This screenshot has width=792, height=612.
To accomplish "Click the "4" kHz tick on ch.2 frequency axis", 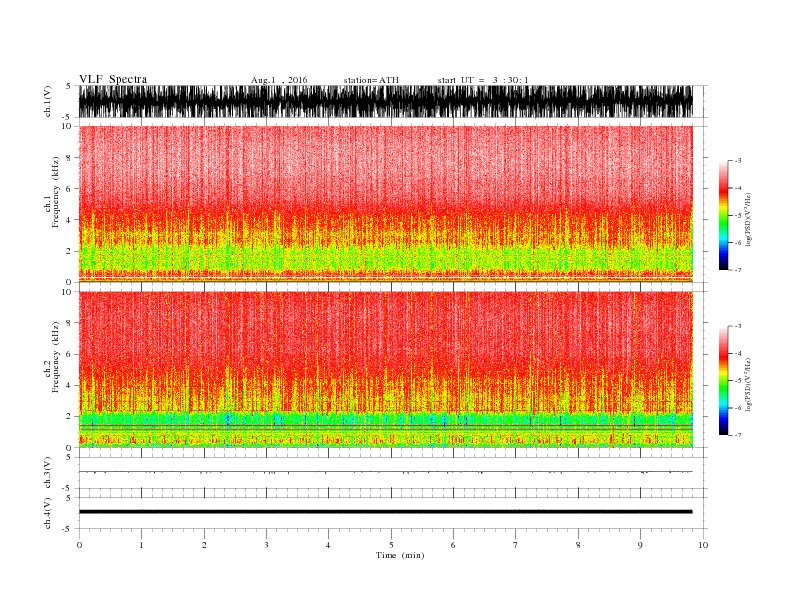I will [69, 386].
